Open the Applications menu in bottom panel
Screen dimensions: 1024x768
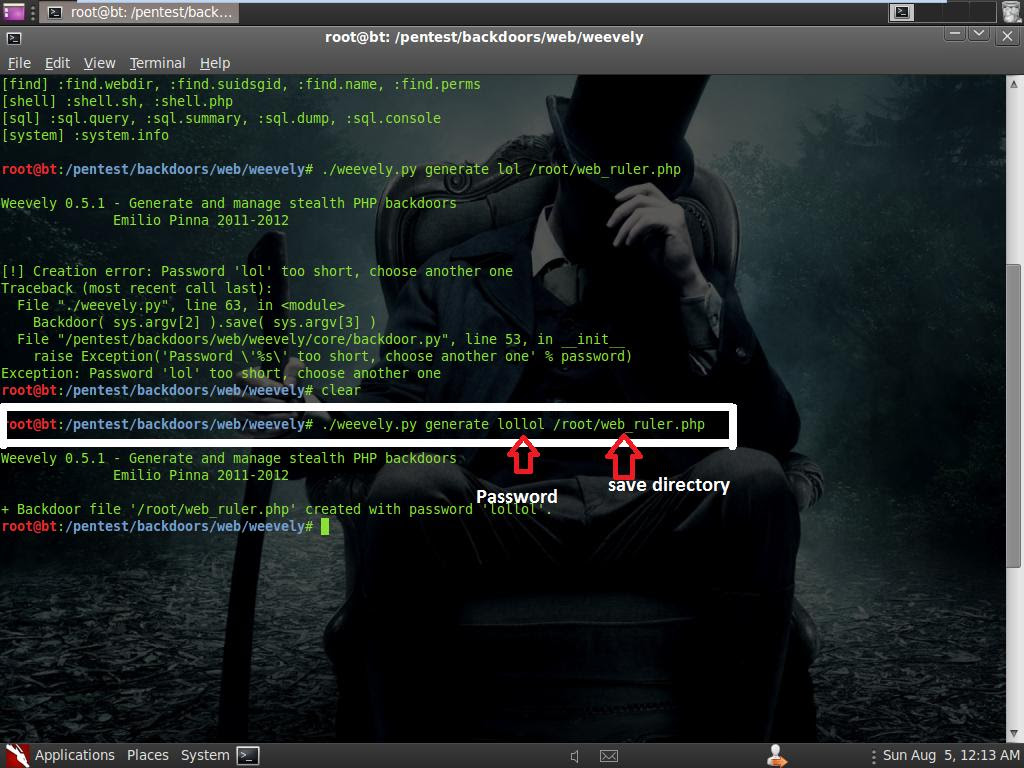click(x=74, y=756)
